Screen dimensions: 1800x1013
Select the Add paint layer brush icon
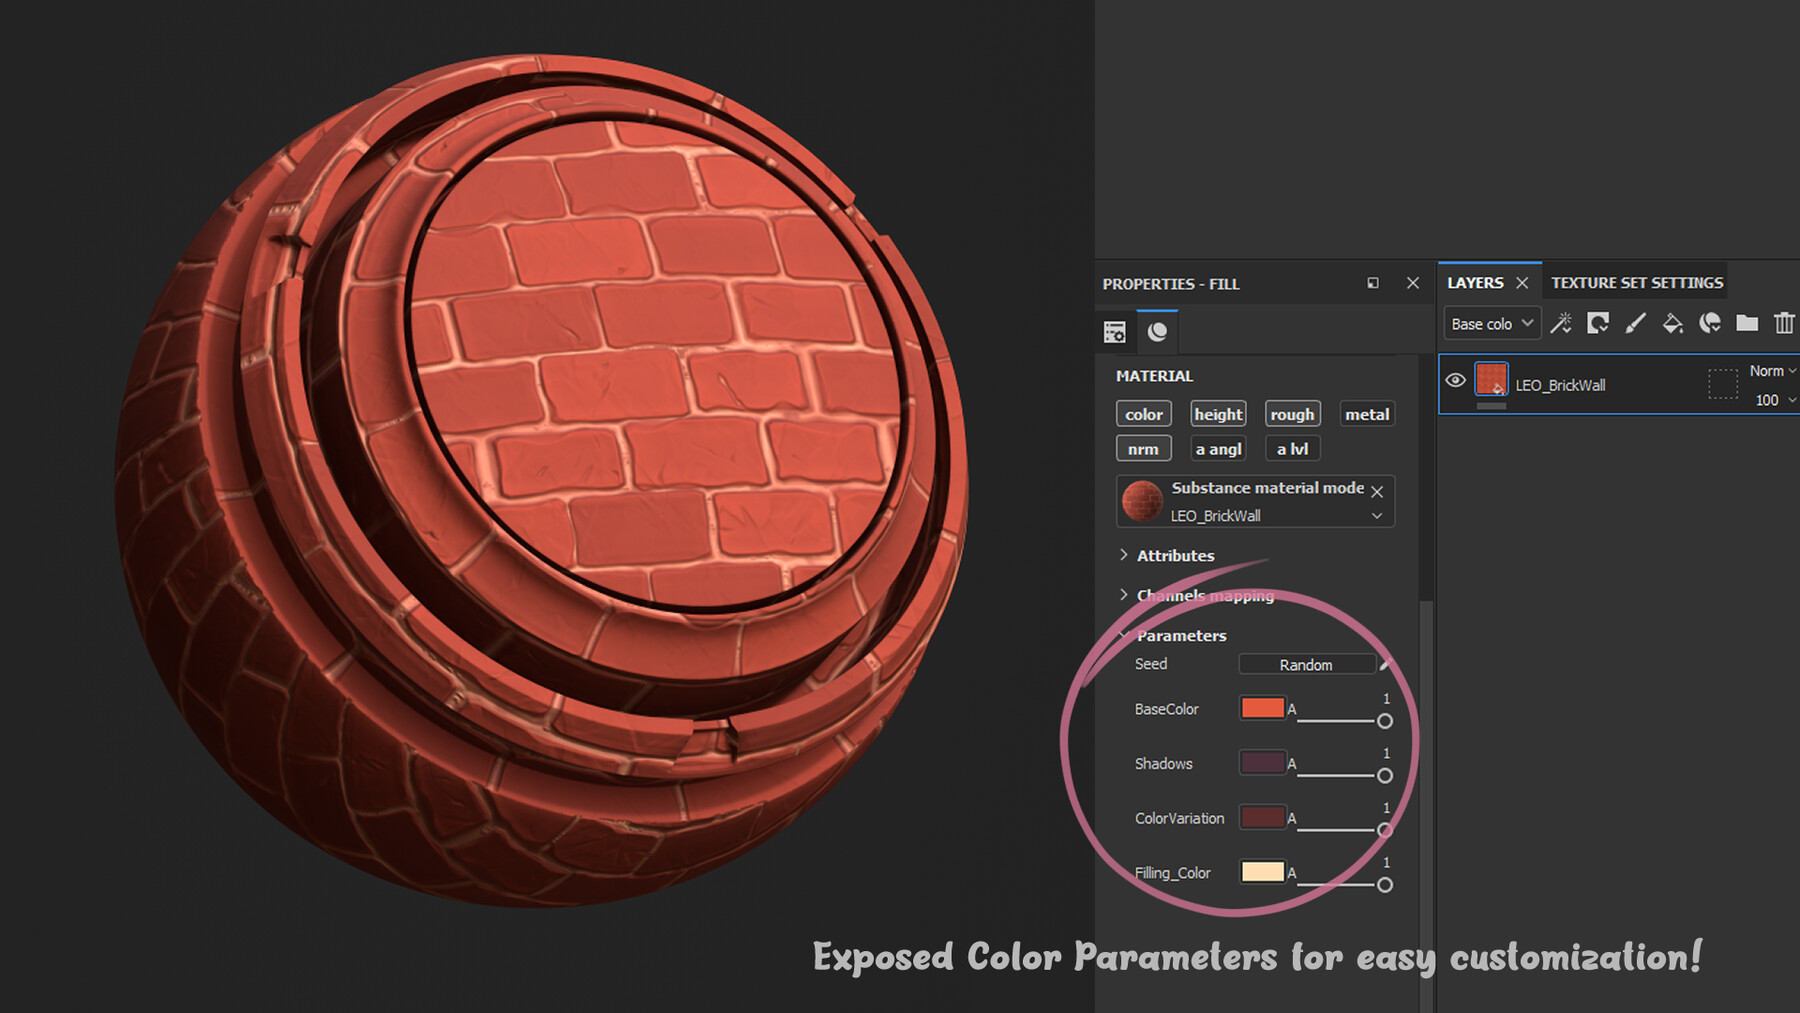pos(1636,323)
